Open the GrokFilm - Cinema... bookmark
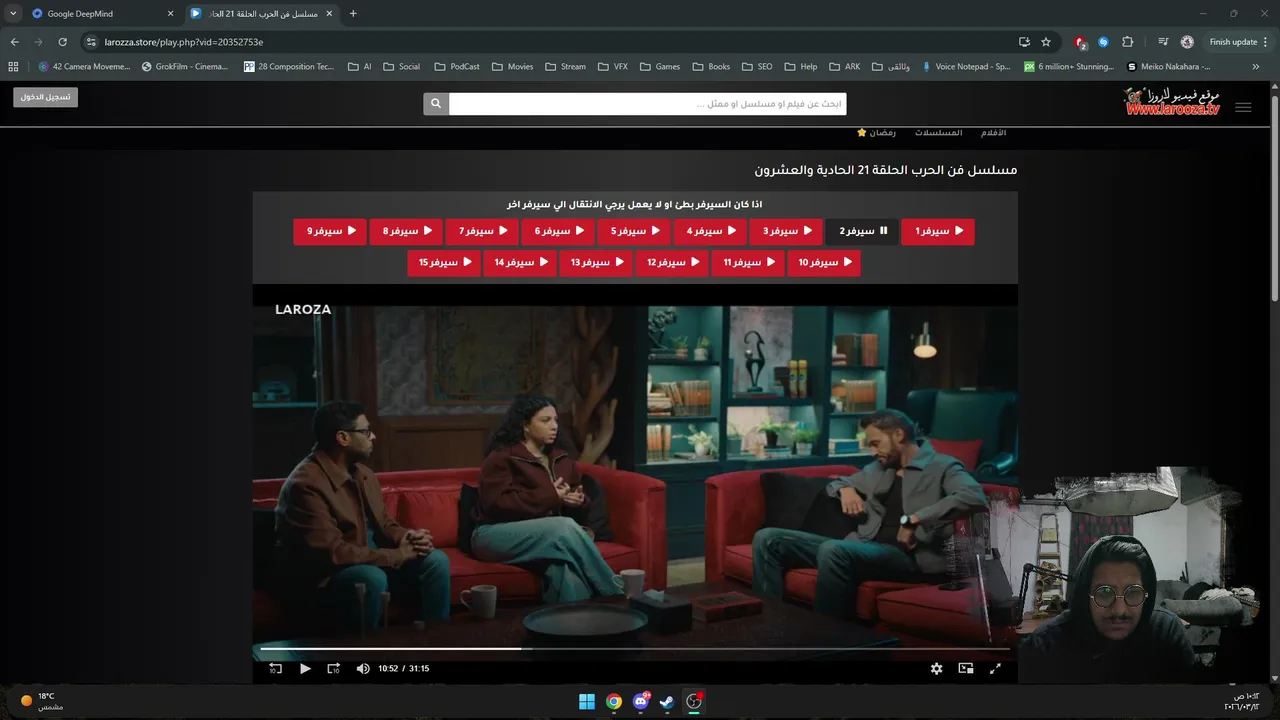The height and width of the screenshot is (720, 1280). (x=185, y=67)
